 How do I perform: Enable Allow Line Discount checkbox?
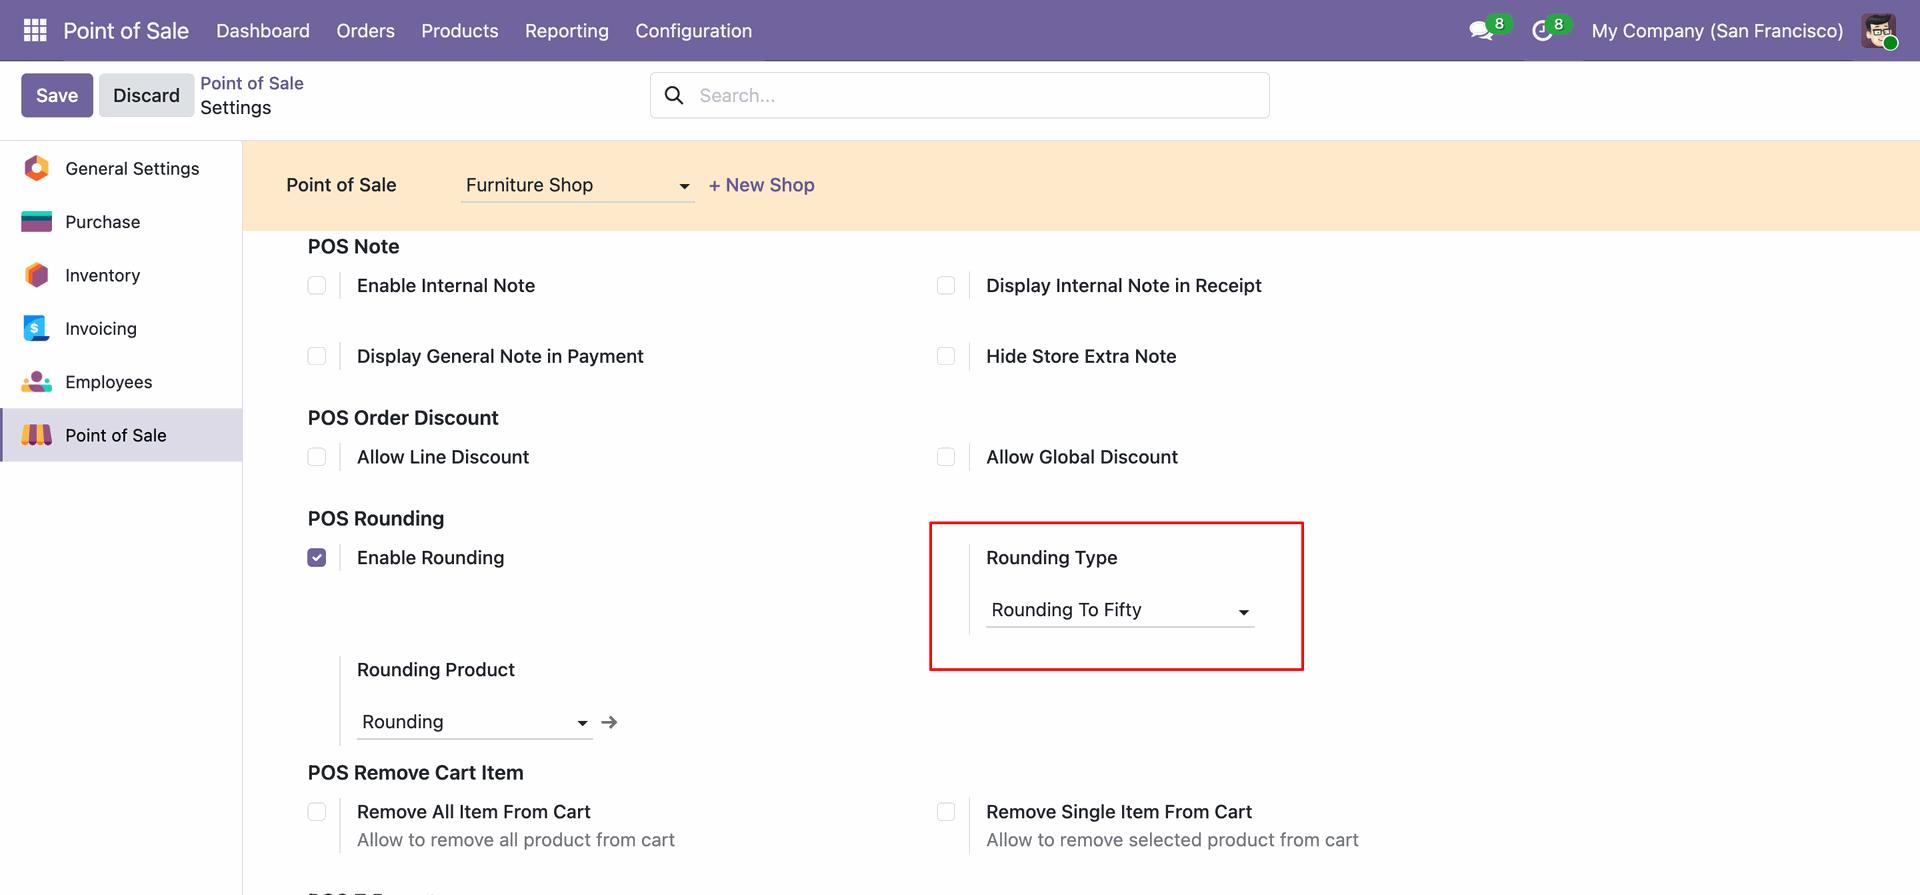[317, 457]
